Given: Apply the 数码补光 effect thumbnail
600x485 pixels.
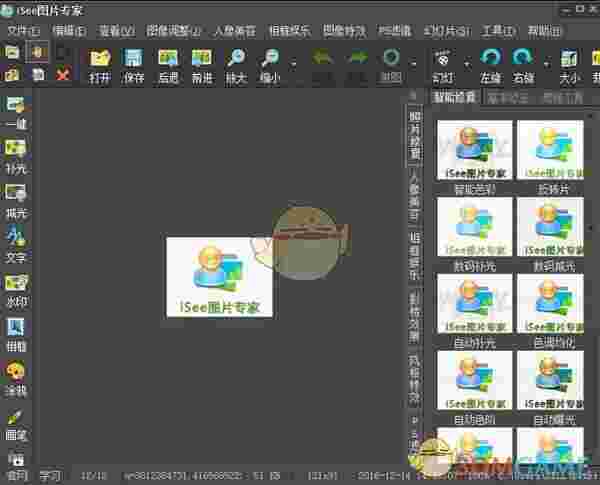Looking at the screenshot, I should [x=474, y=227].
